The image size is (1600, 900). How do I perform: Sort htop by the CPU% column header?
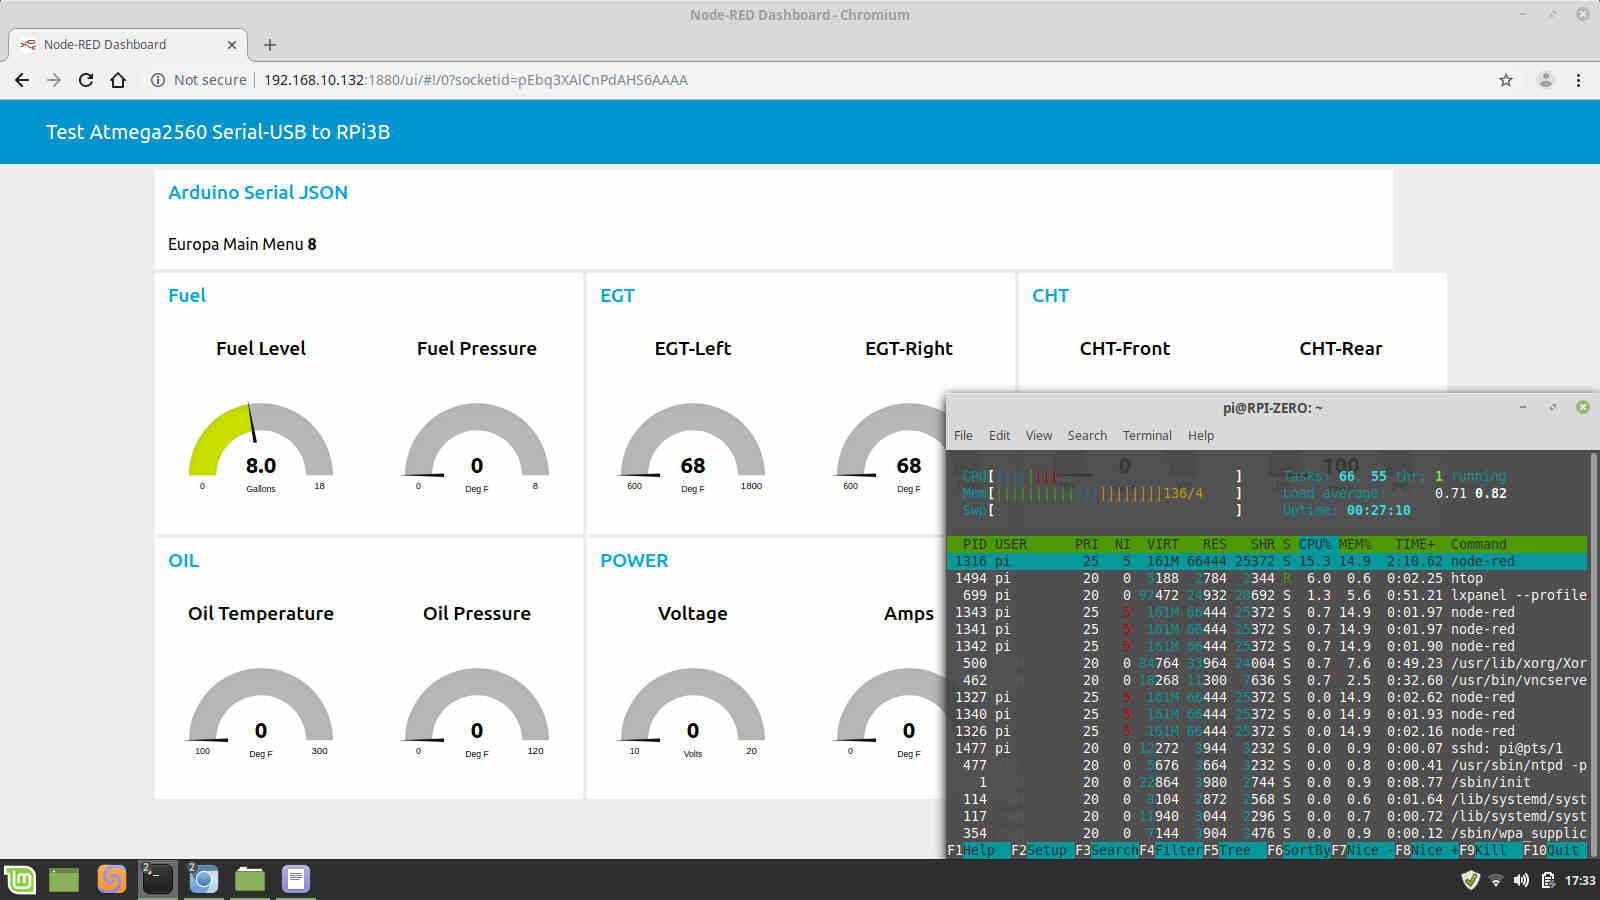coord(1314,544)
